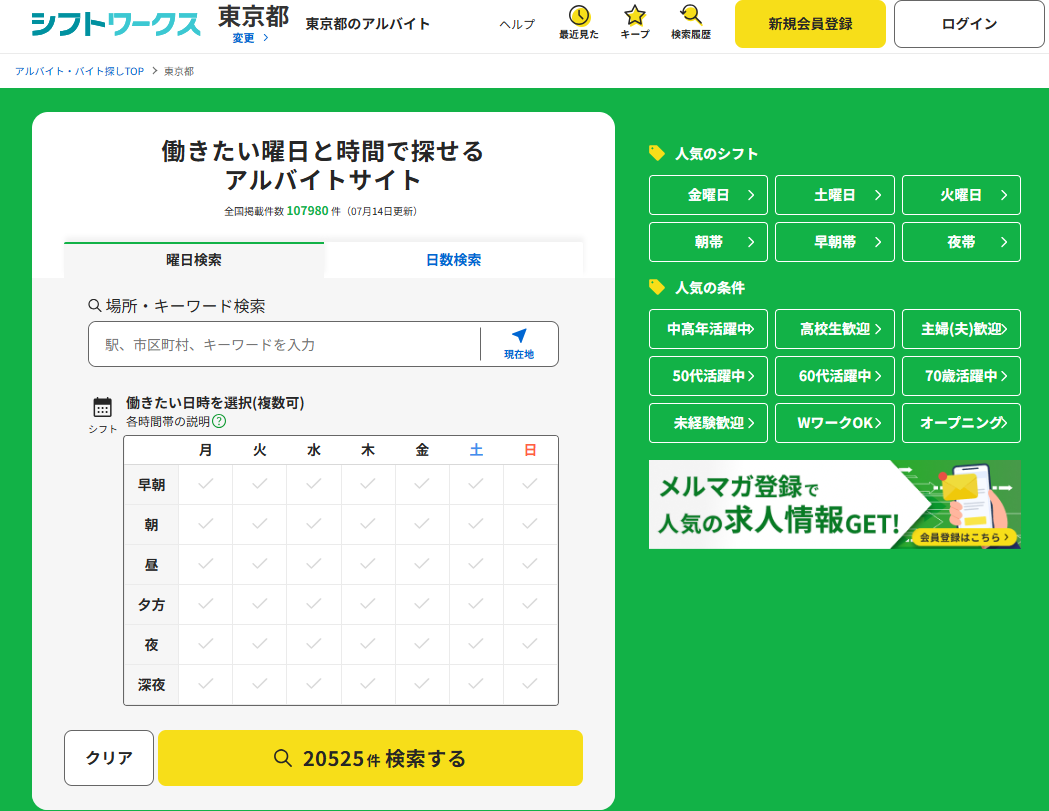
Task: Click the シフト calendar icon
Action: coord(101,405)
